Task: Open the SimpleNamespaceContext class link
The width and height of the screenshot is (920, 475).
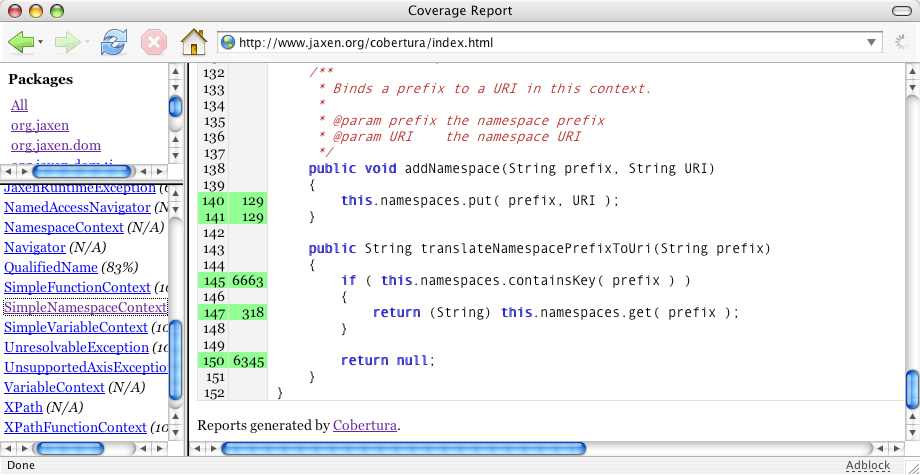Action: pos(86,307)
